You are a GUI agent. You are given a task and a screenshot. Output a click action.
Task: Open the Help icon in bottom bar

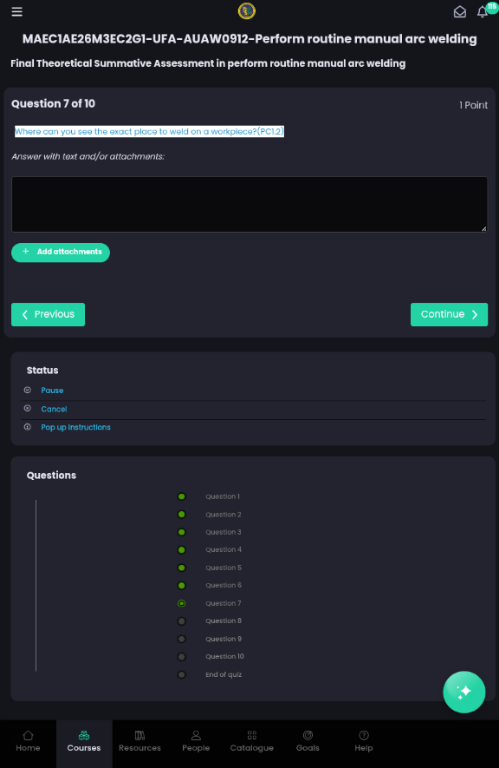[x=363, y=741]
